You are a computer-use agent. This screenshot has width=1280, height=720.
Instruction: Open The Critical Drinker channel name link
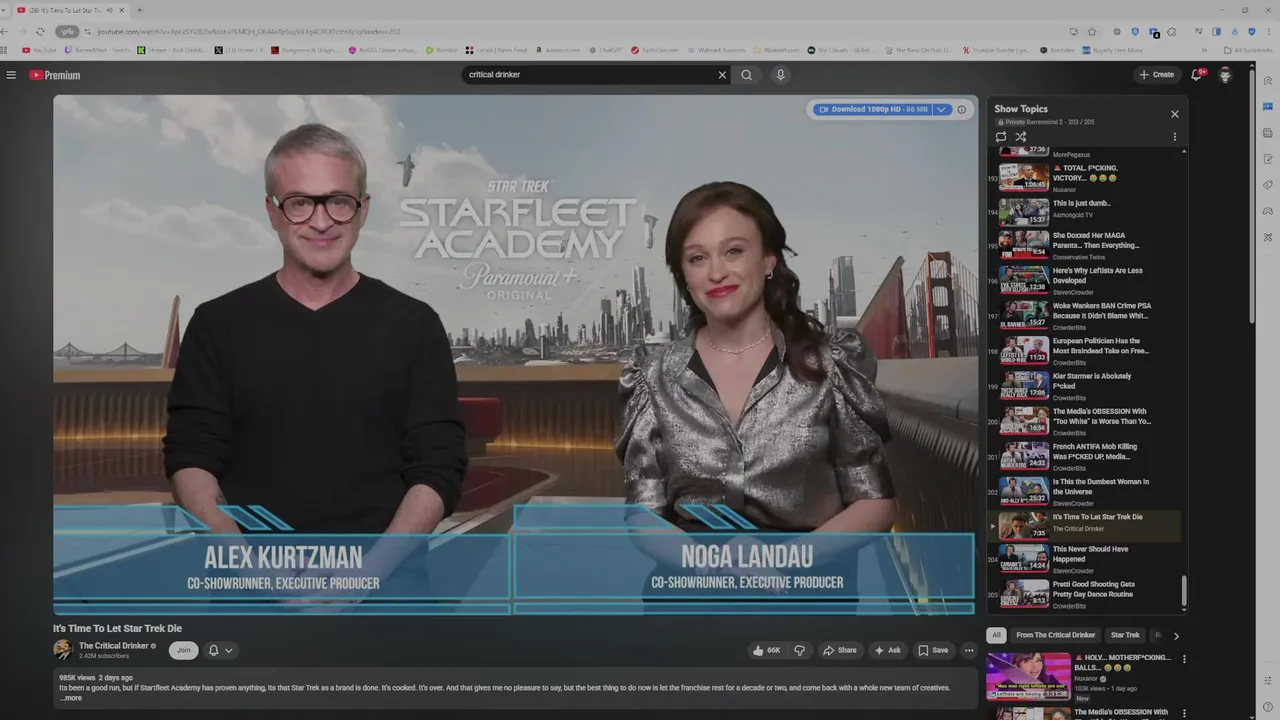tap(115, 646)
